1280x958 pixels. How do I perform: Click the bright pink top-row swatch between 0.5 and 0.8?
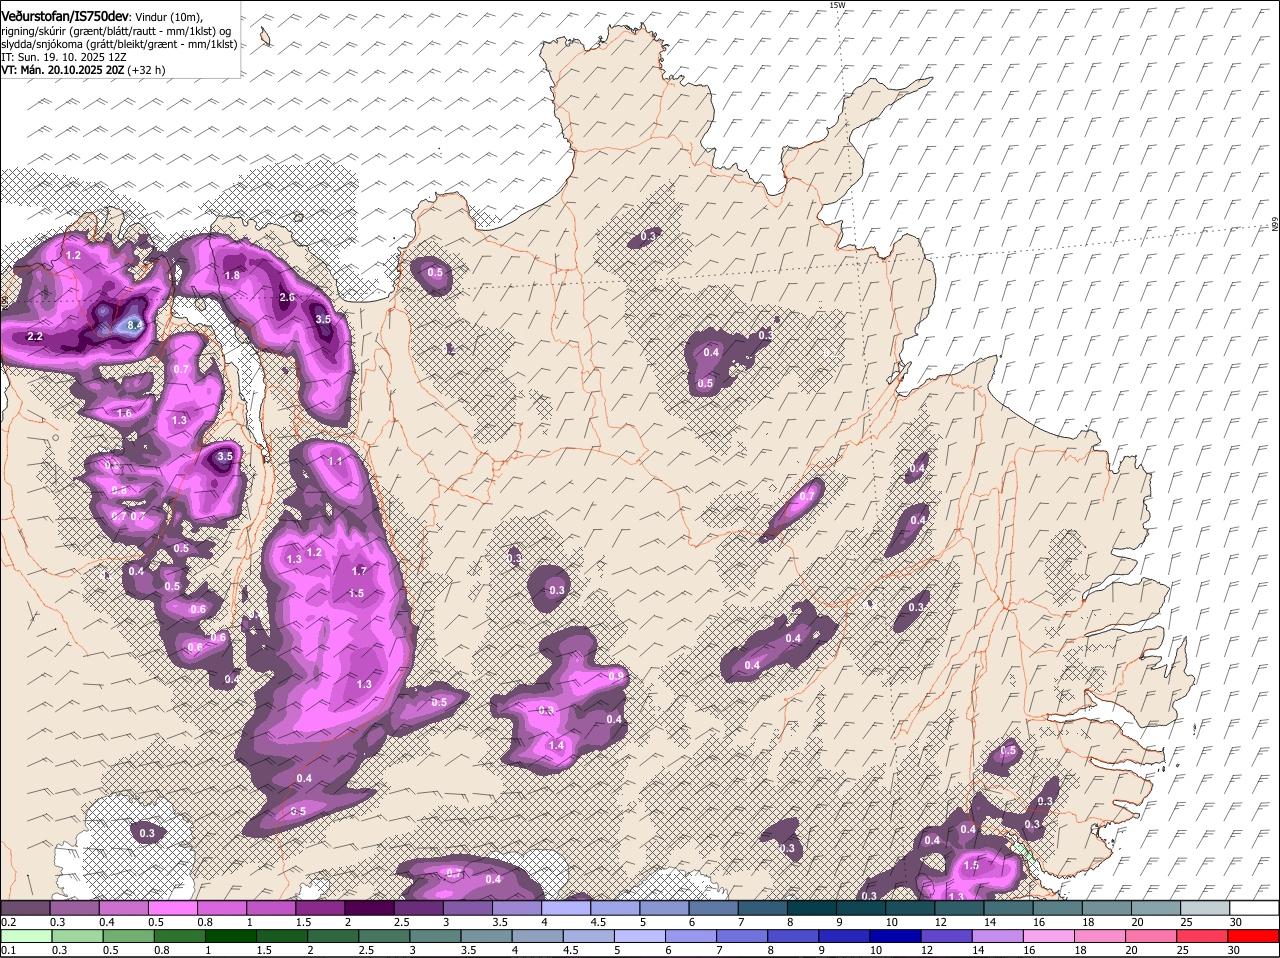[173, 907]
